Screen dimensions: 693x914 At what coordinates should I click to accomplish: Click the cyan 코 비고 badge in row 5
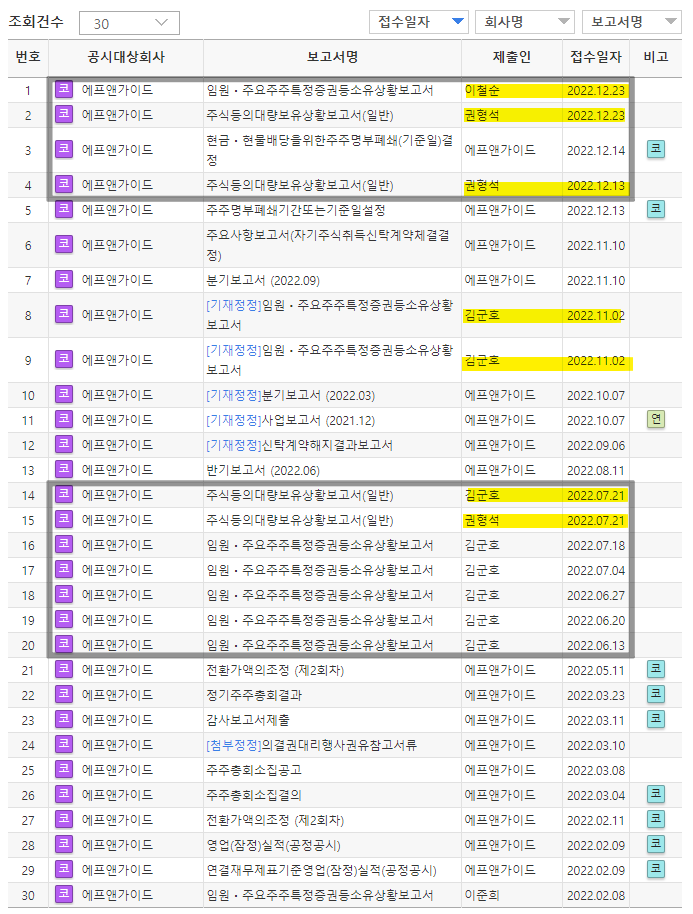pyautogui.click(x=656, y=209)
